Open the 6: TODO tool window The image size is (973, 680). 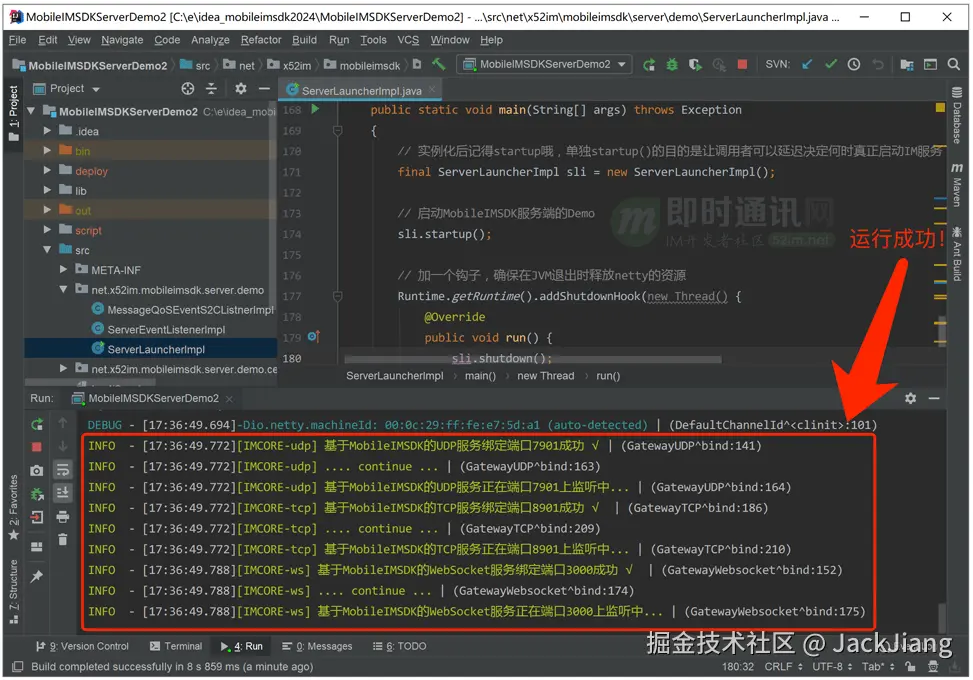[x=400, y=646]
